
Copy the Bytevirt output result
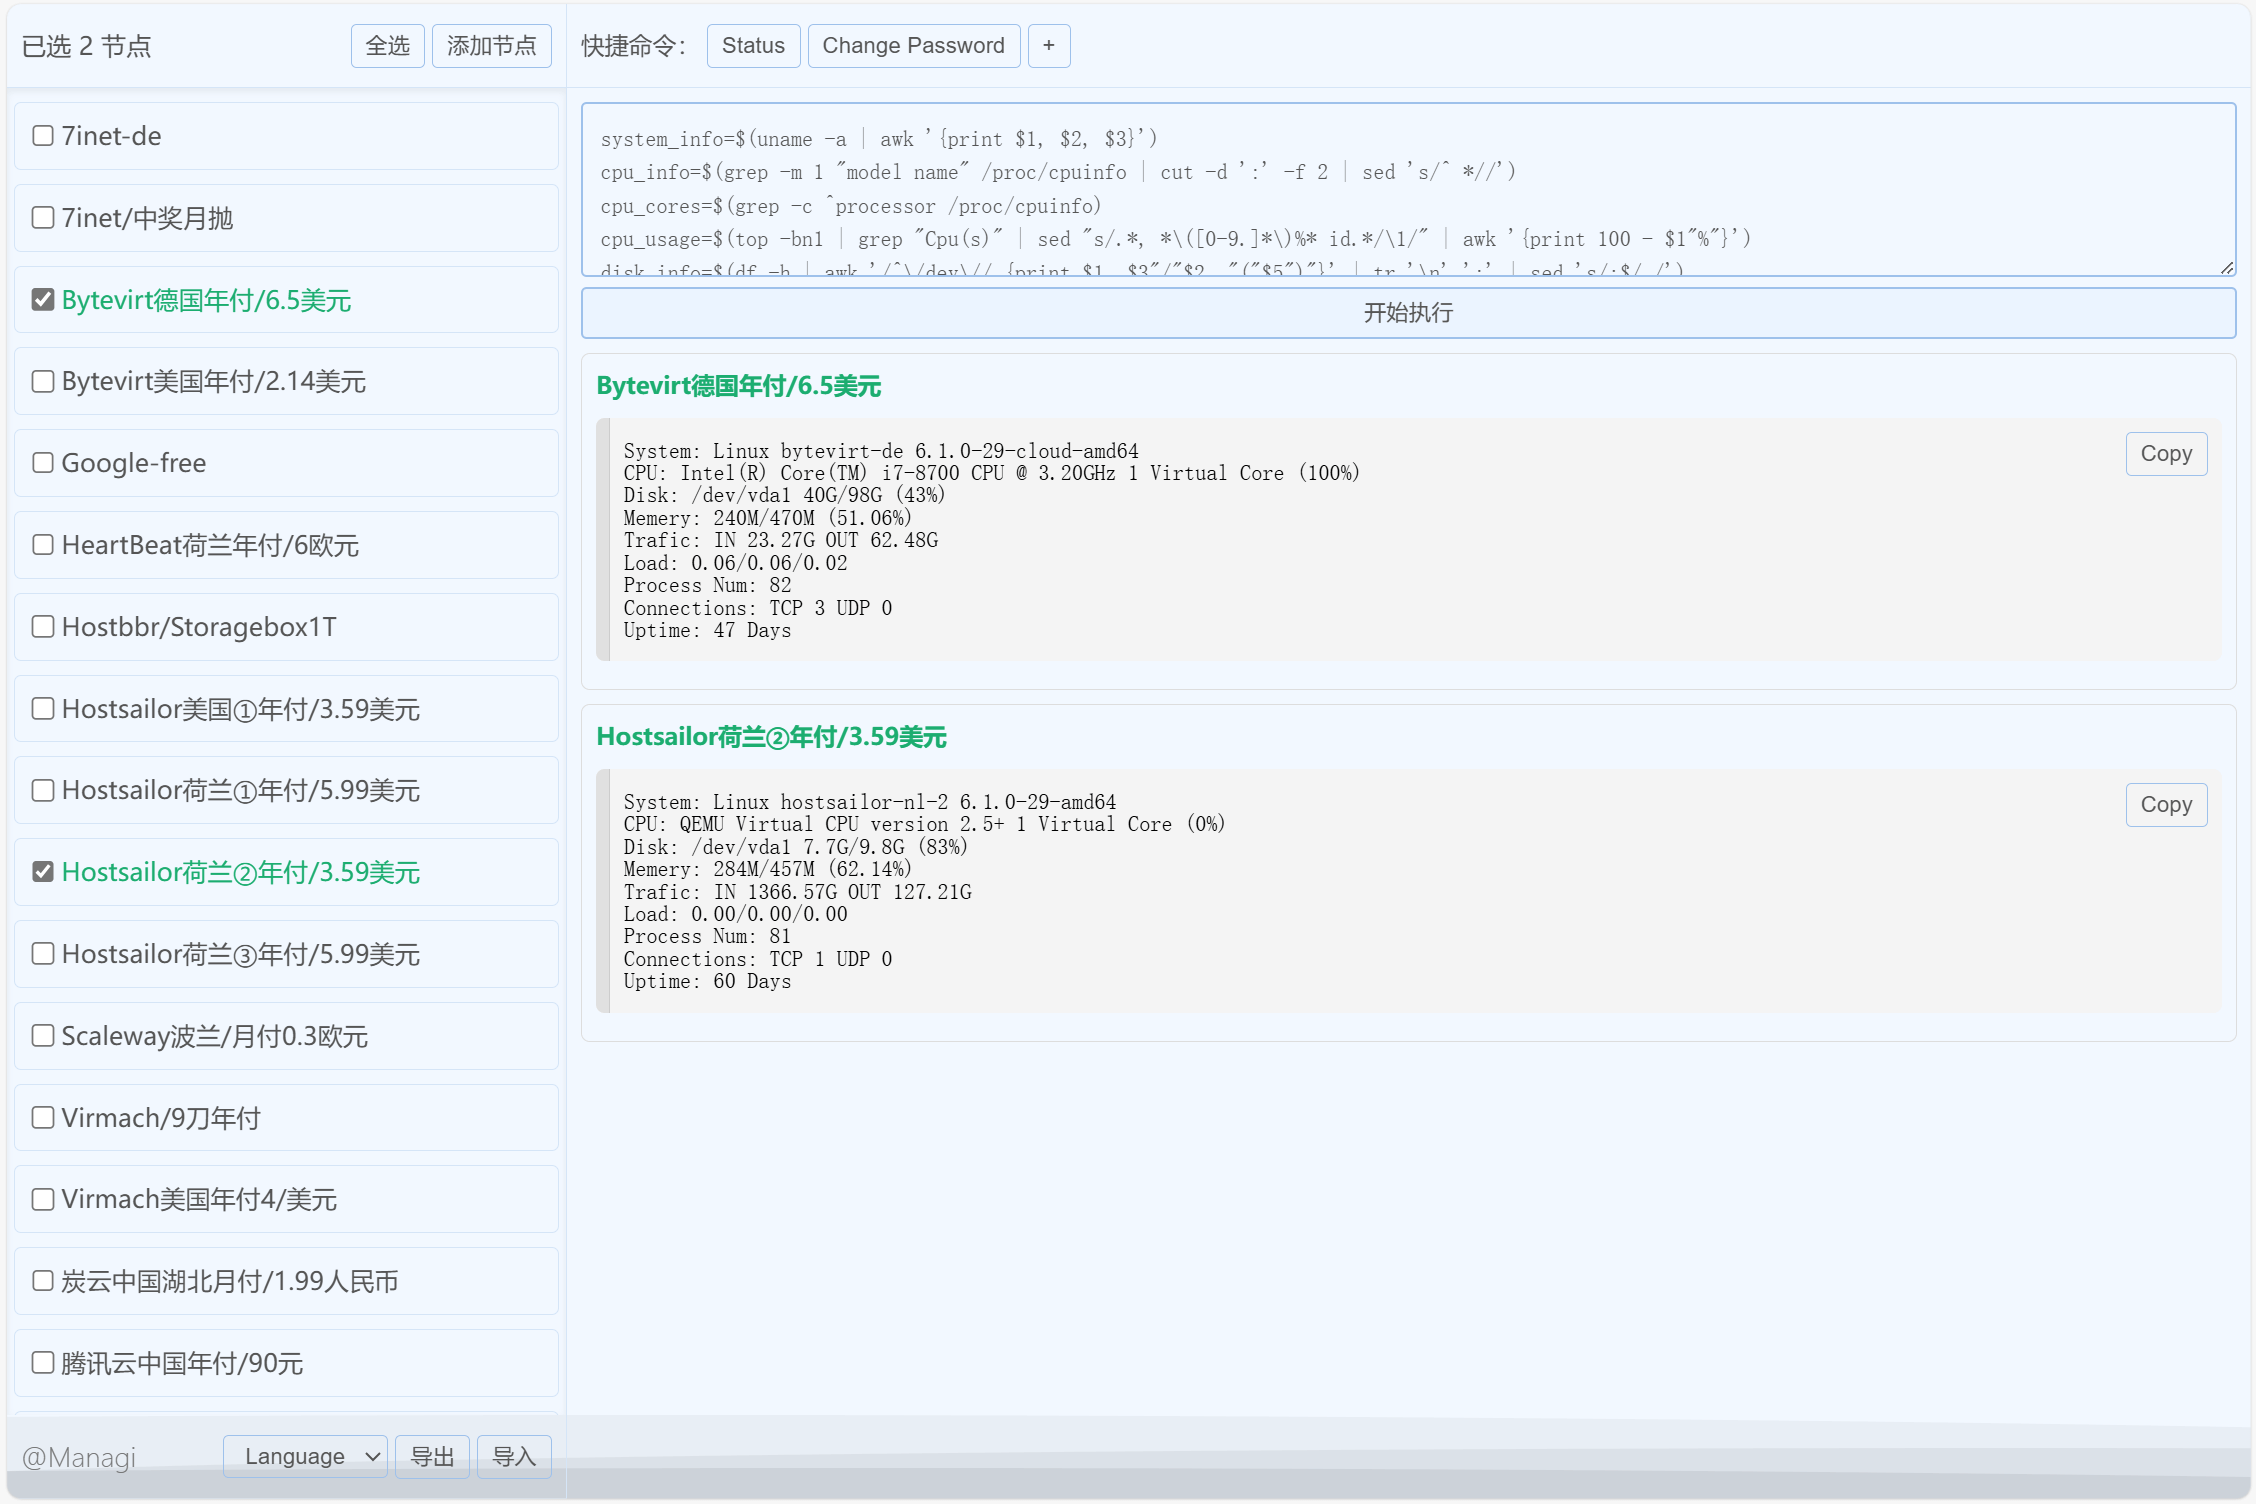(2165, 454)
